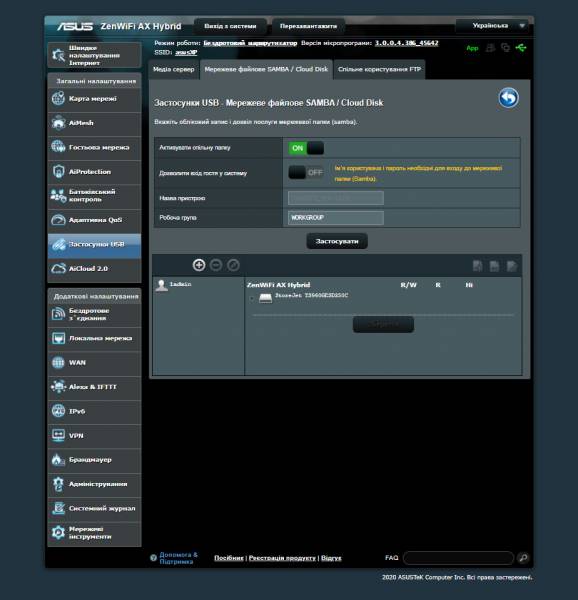Viewport: 578px width, 600px height.
Task: Select USB Applications in sidebar
Action: (x=94, y=245)
